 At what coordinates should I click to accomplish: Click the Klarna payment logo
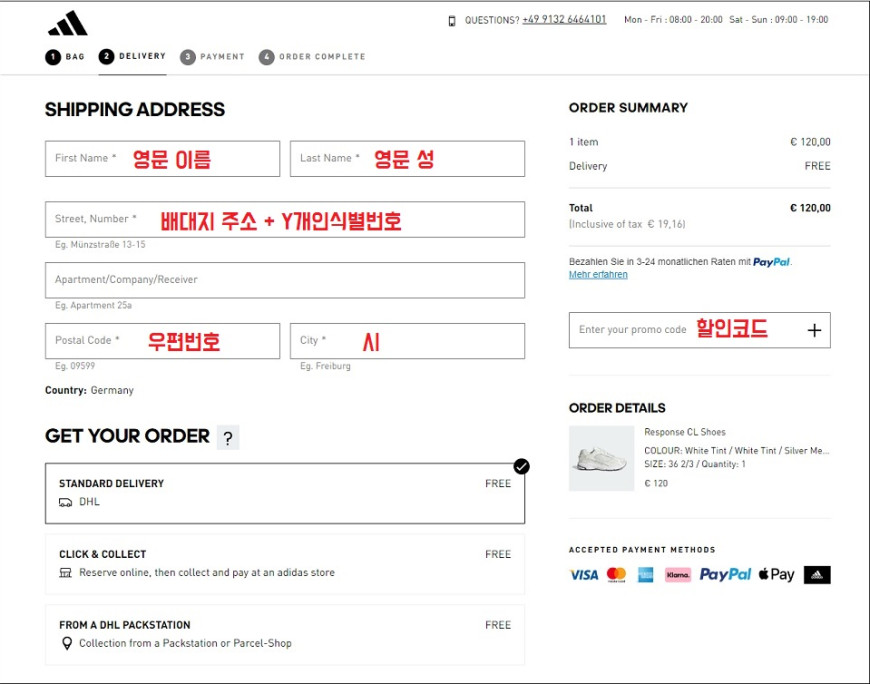[x=677, y=575]
